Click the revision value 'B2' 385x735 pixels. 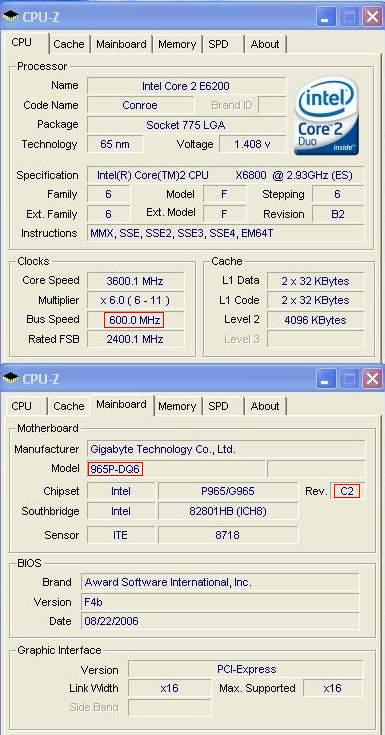(x=338, y=214)
